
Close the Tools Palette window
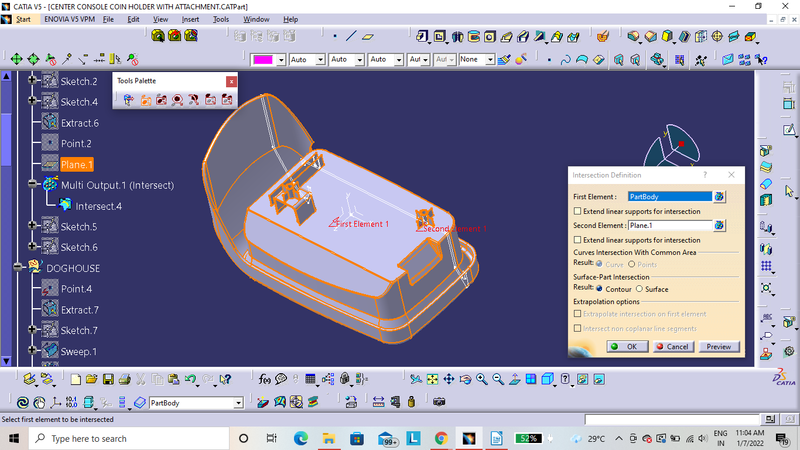tap(231, 81)
